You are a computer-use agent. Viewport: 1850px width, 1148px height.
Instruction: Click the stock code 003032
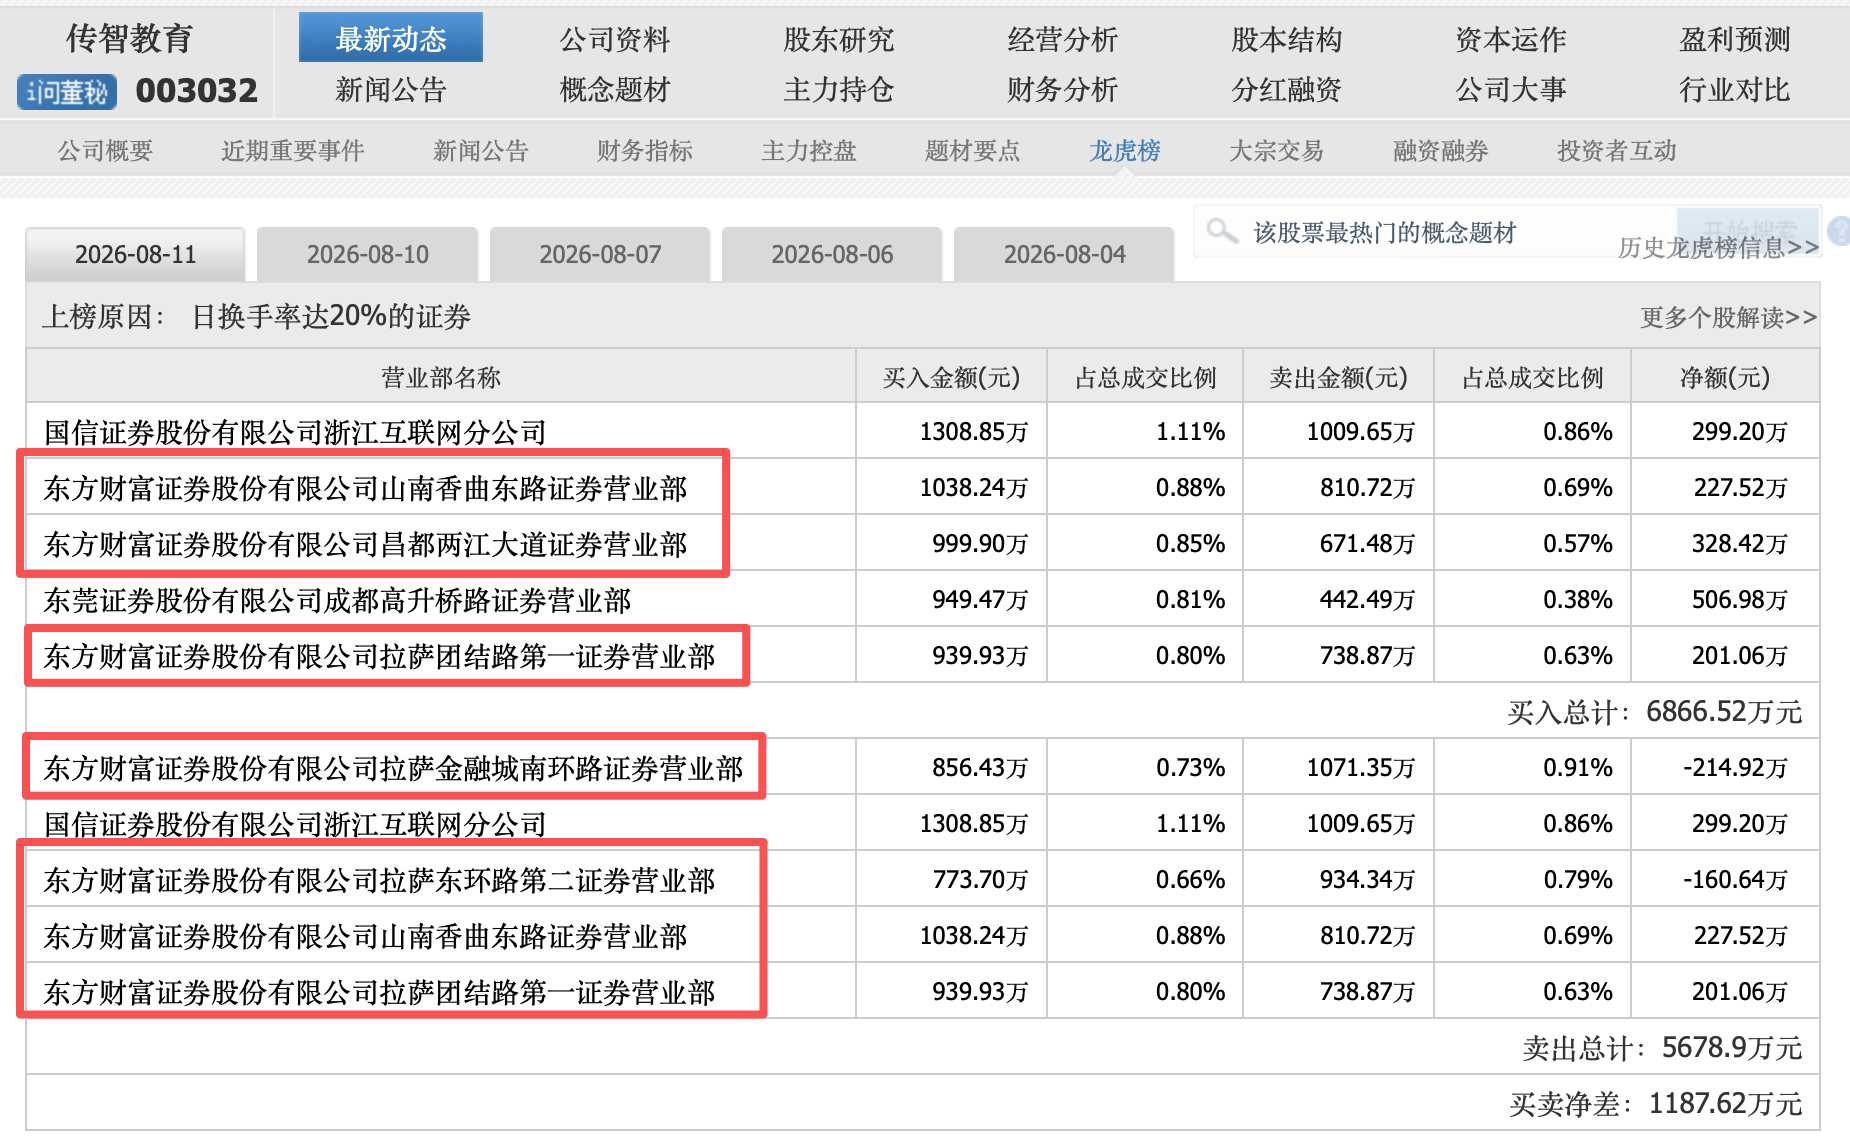(x=197, y=91)
